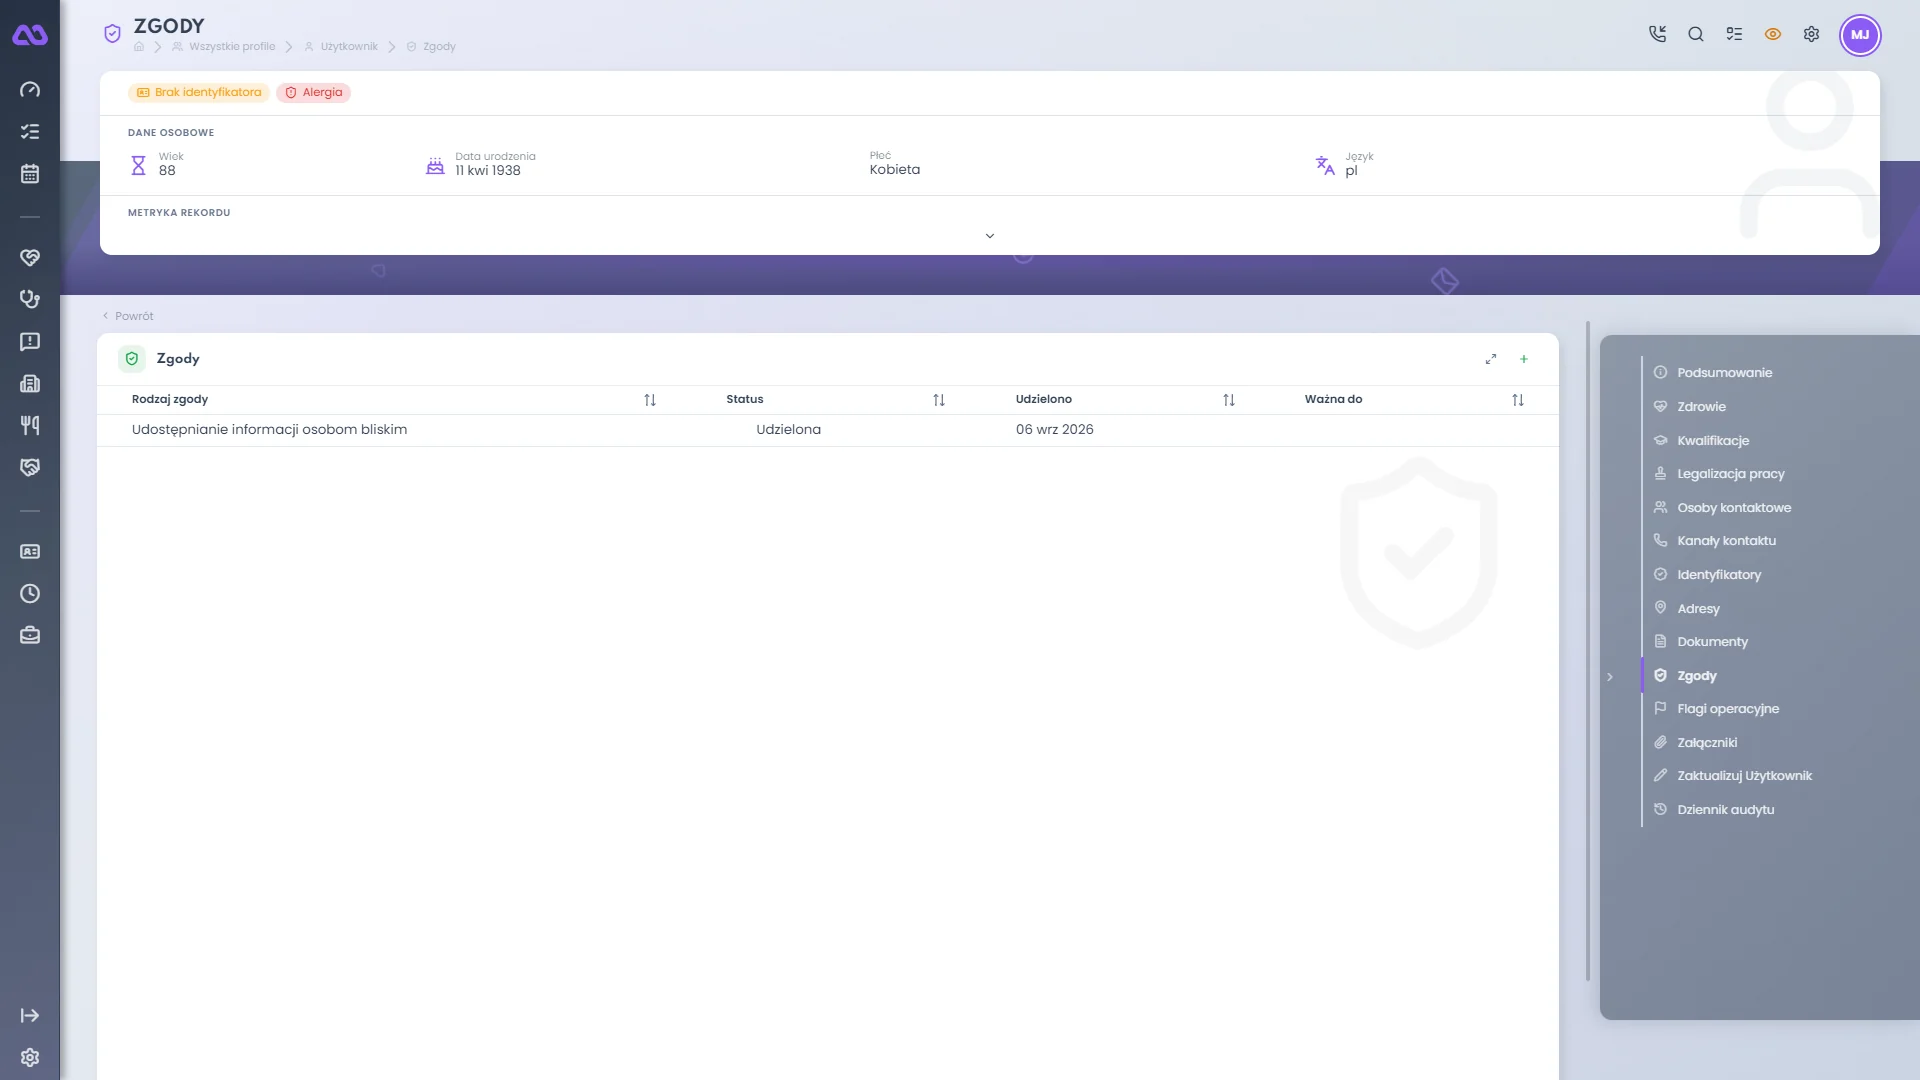Open the calendar icon in left sidebar
Viewport: 1920px width, 1080px height.
tap(30, 174)
